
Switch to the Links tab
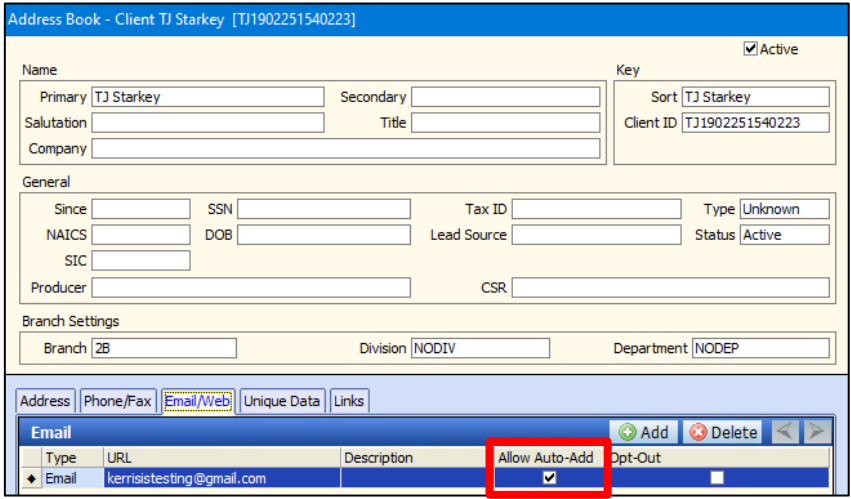[x=349, y=401]
